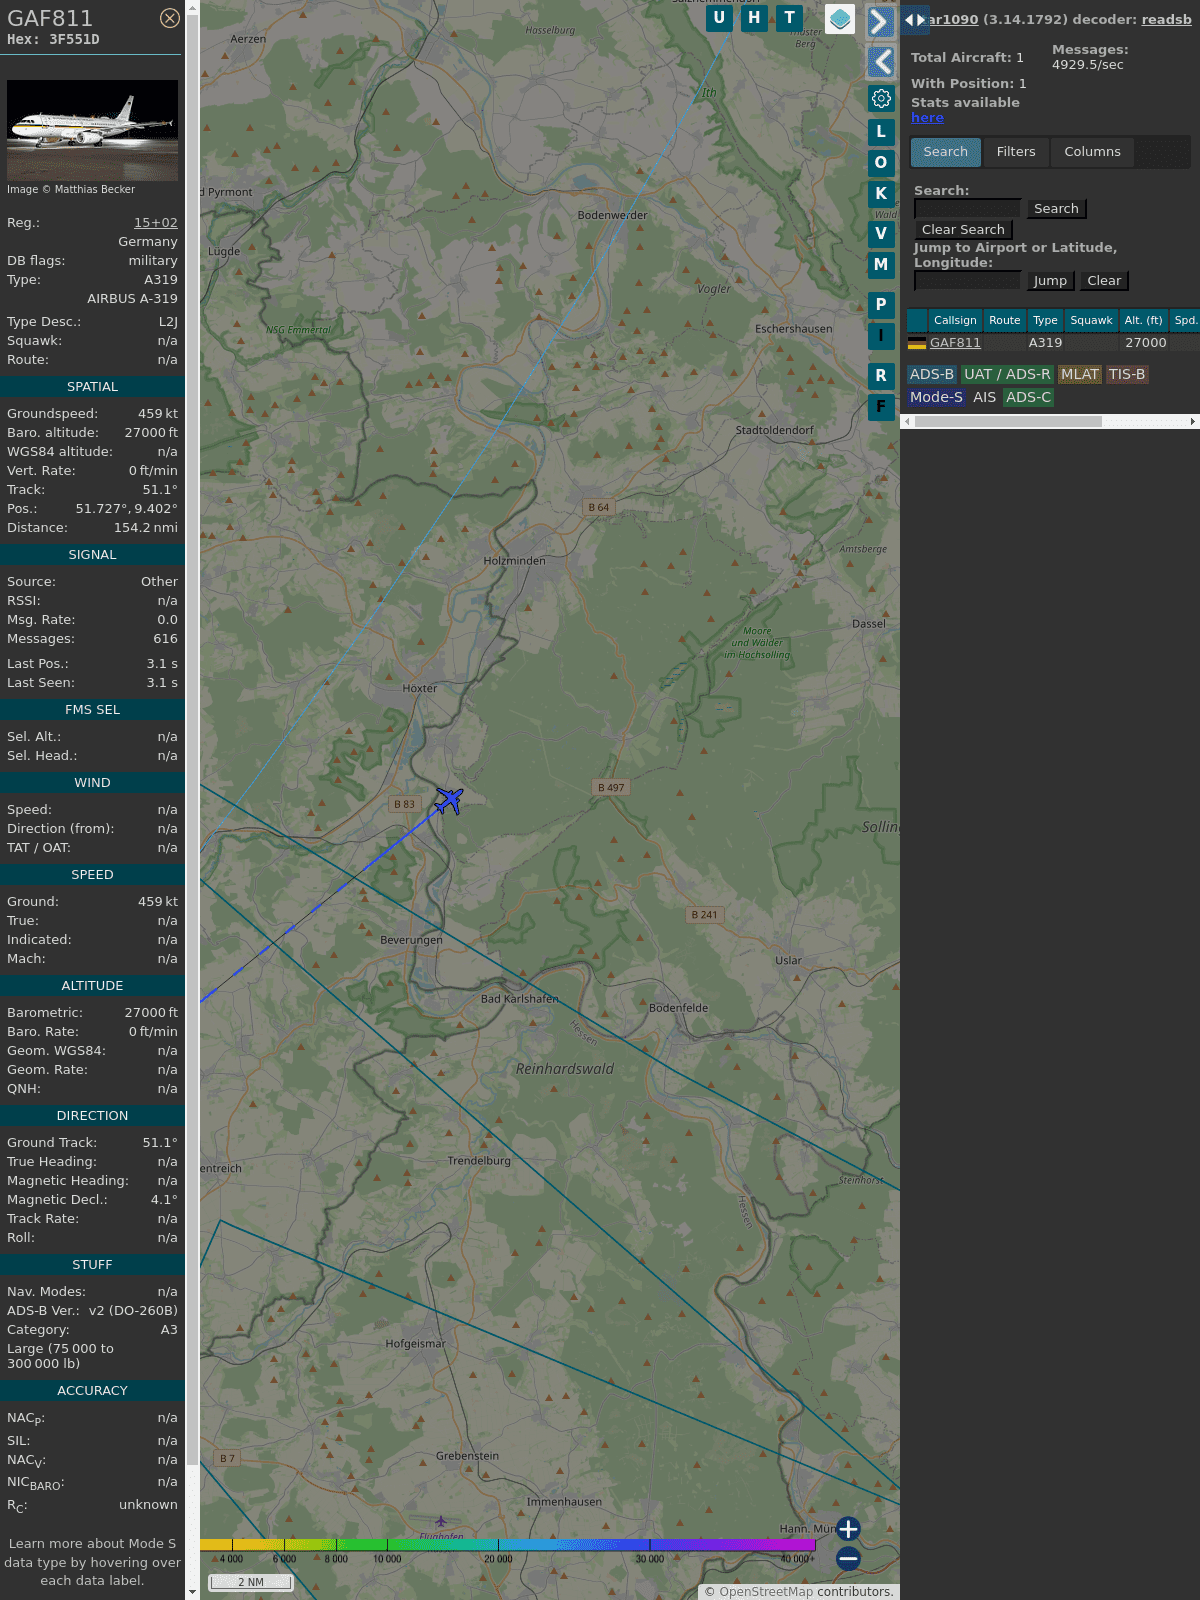Zoom out on the map
The height and width of the screenshot is (1600, 1200).
848,1558
